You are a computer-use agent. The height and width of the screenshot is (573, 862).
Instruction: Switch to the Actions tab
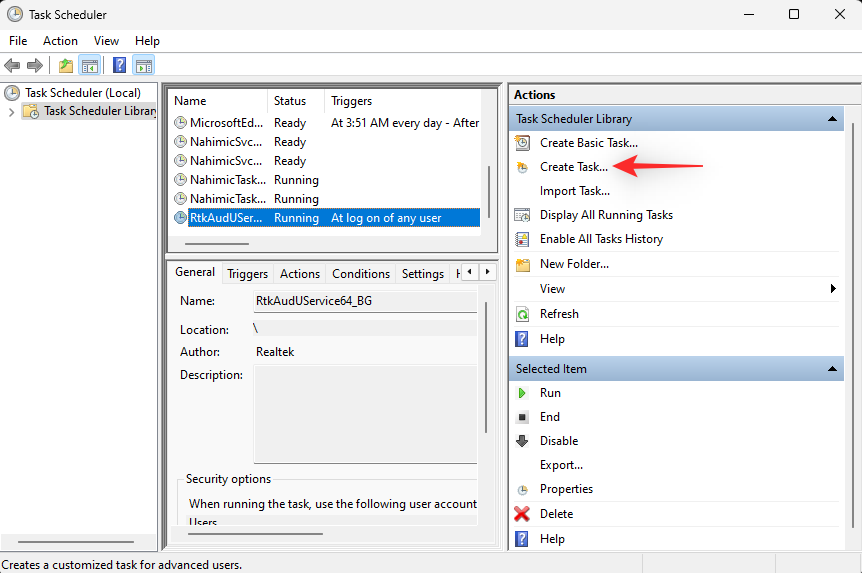click(300, 274)
